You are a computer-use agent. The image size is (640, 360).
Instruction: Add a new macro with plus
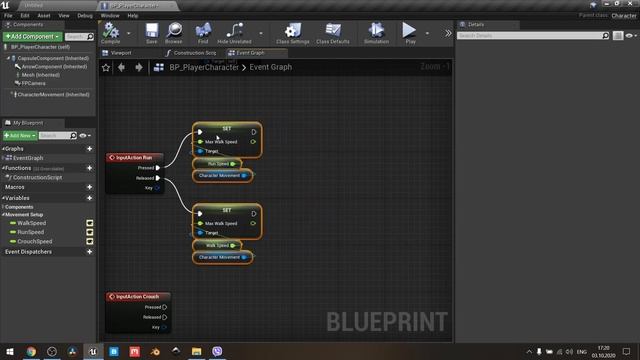(x=89, y=187)
